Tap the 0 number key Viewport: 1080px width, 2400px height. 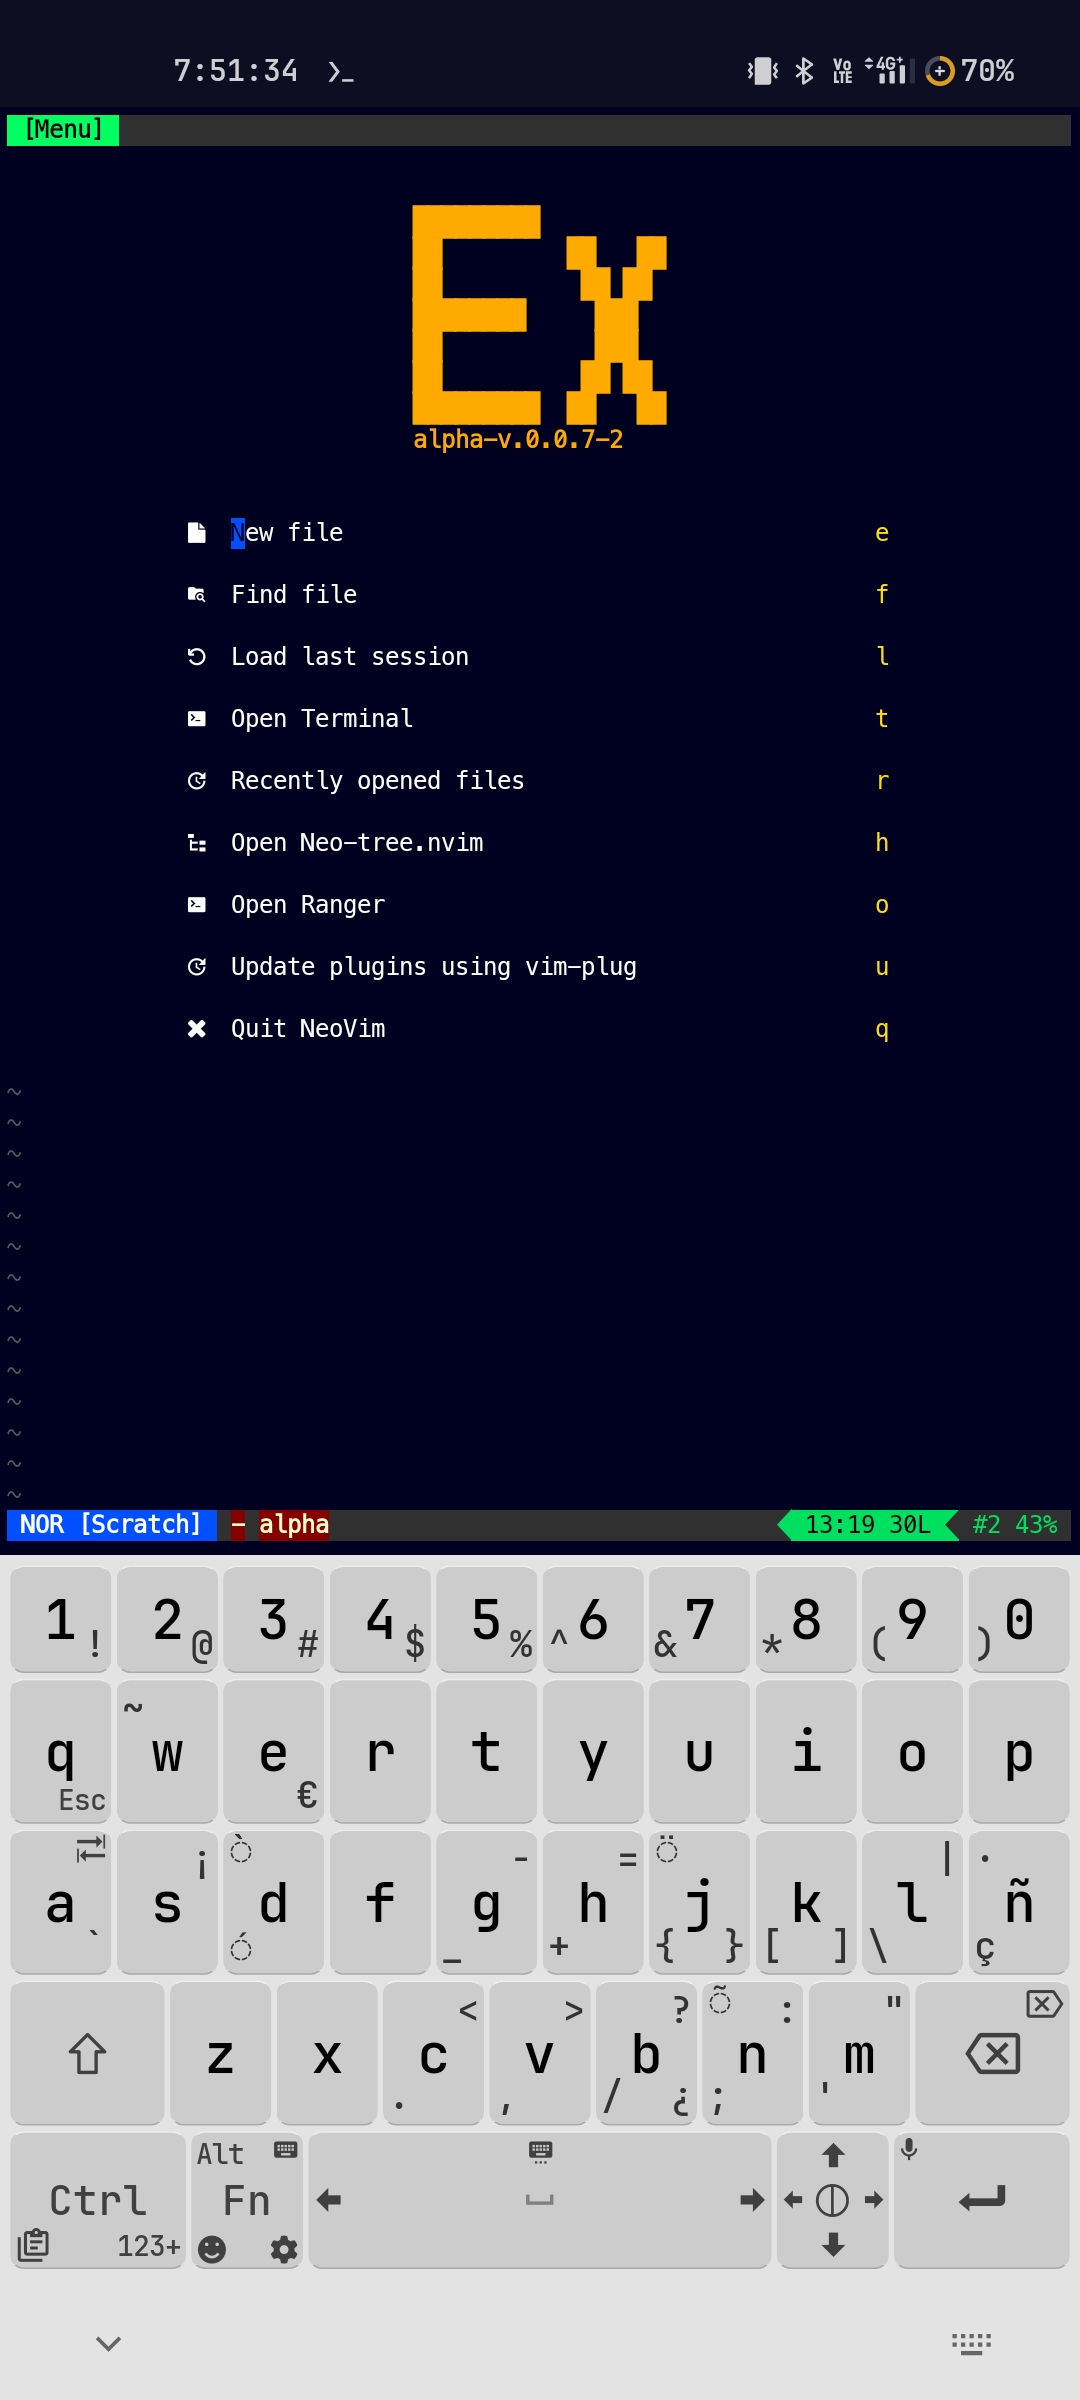(x=1019, y=1620)
